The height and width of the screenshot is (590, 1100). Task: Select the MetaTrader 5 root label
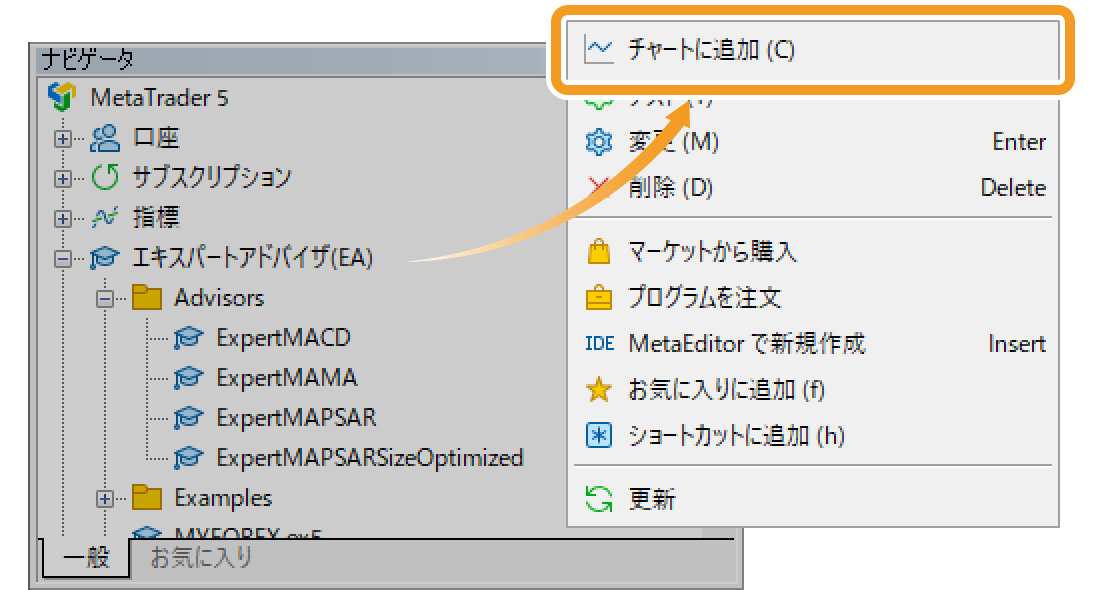click(x=159, y=98)
